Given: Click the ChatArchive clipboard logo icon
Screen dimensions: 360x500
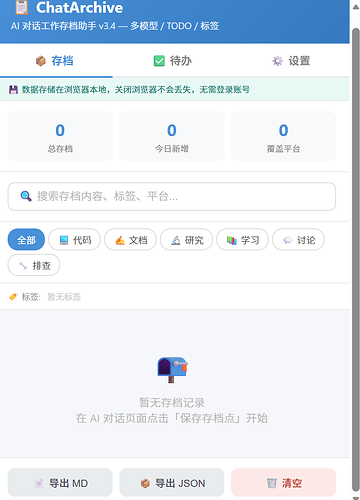Looking at the screenshot, I should (x=22, y=7).
